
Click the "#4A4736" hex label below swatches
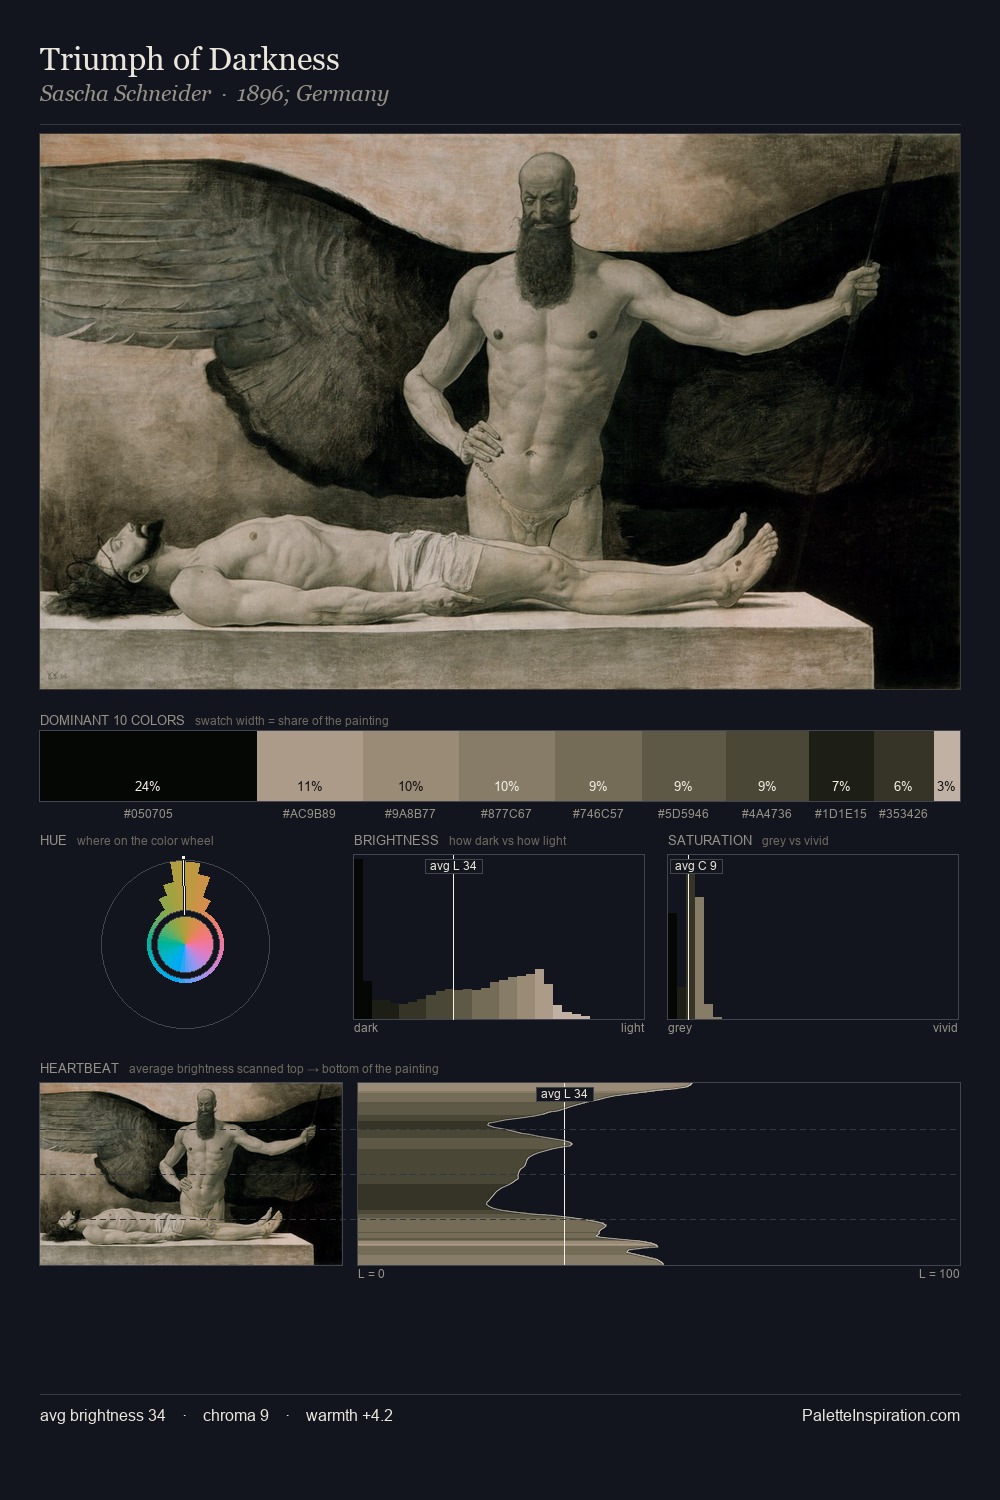click(x=766, y=814)
